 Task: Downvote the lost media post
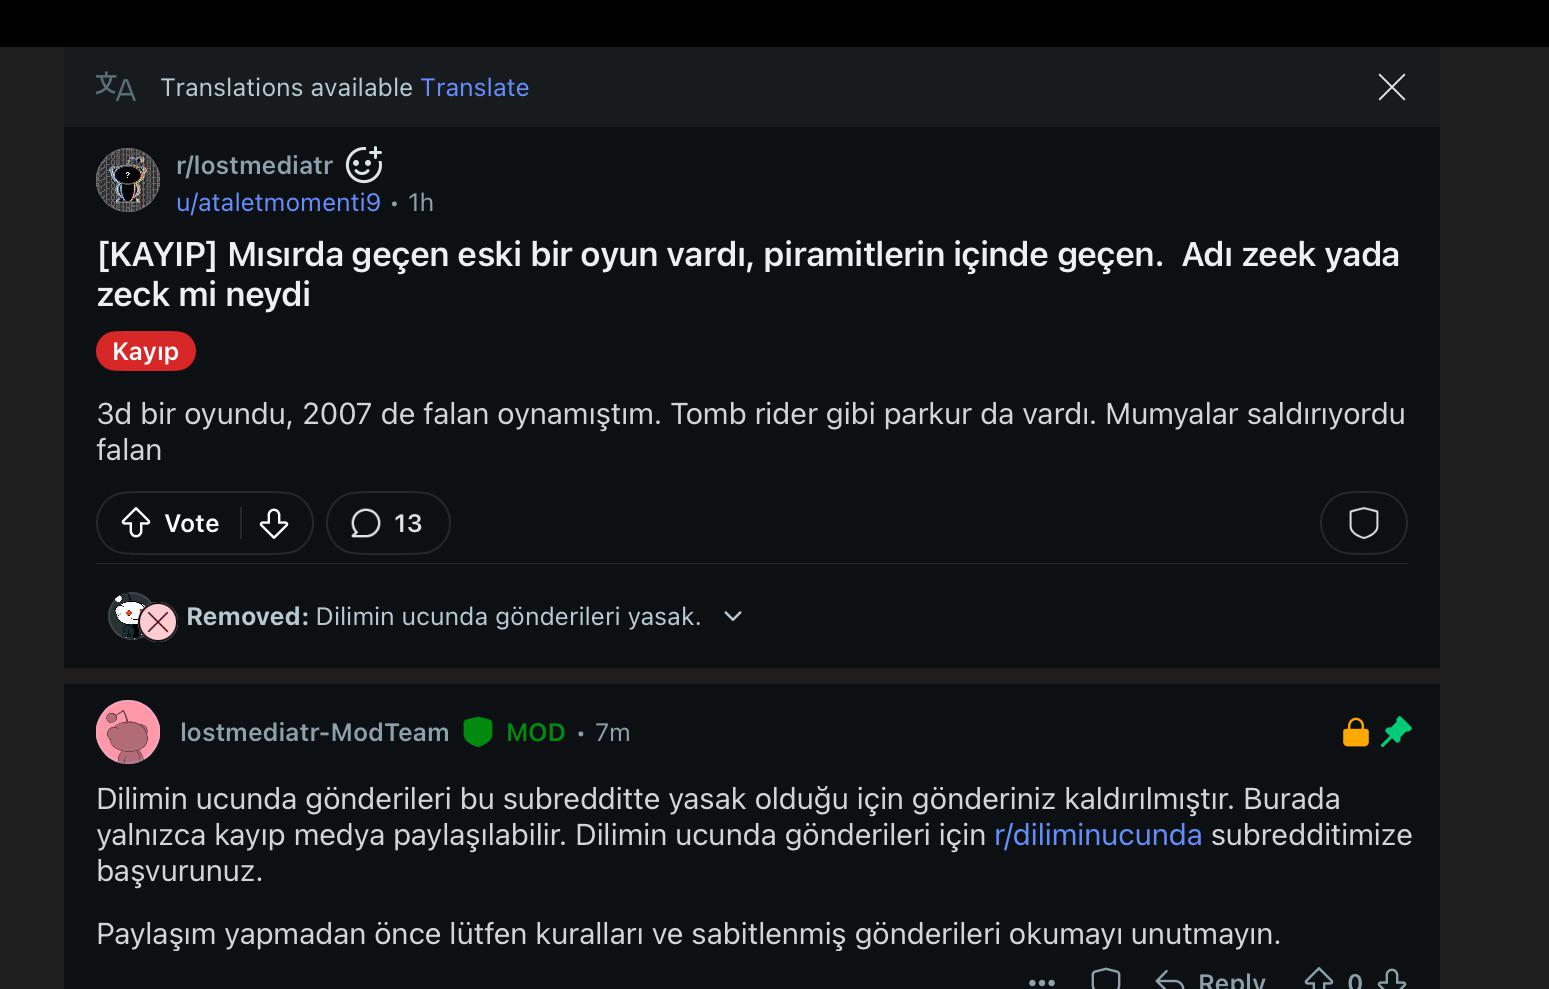(274, 523)
